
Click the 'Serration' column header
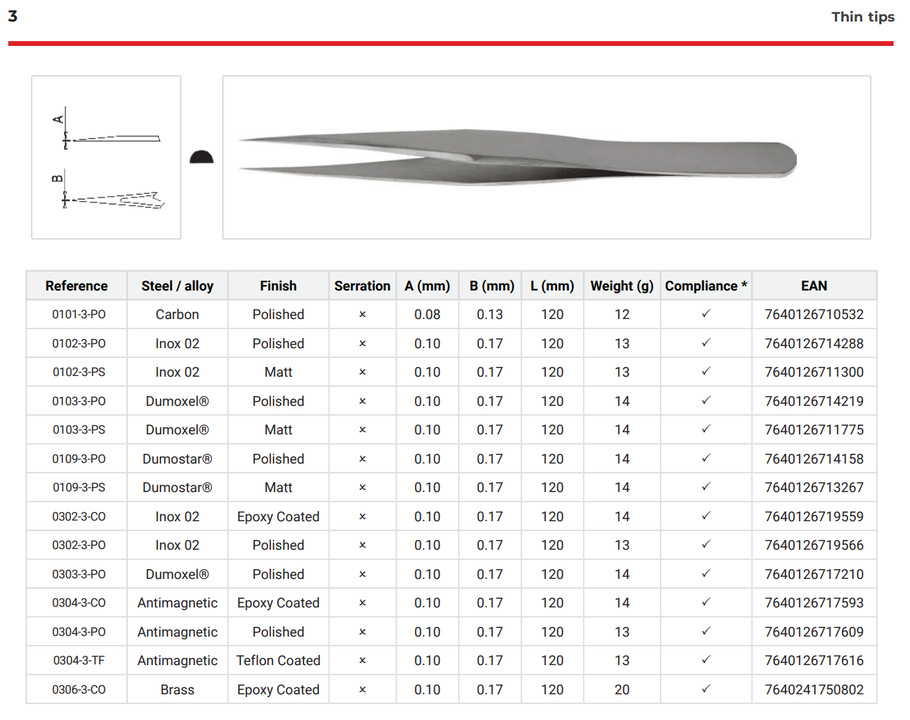point(363,286)
